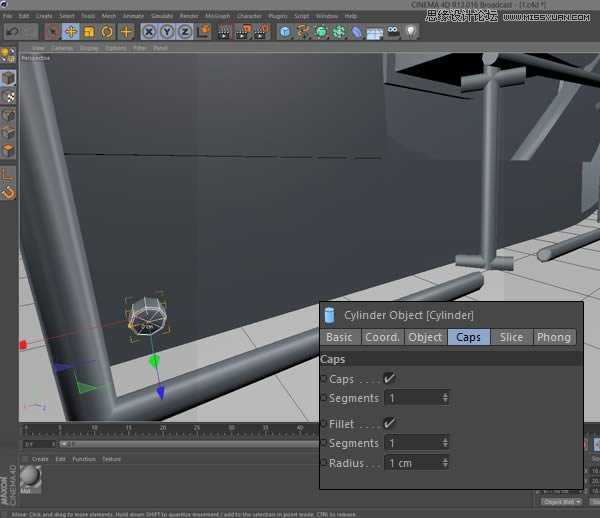Open the Phong tab
The width and height of the screenshot is (600, 518).
click(553, 337)
